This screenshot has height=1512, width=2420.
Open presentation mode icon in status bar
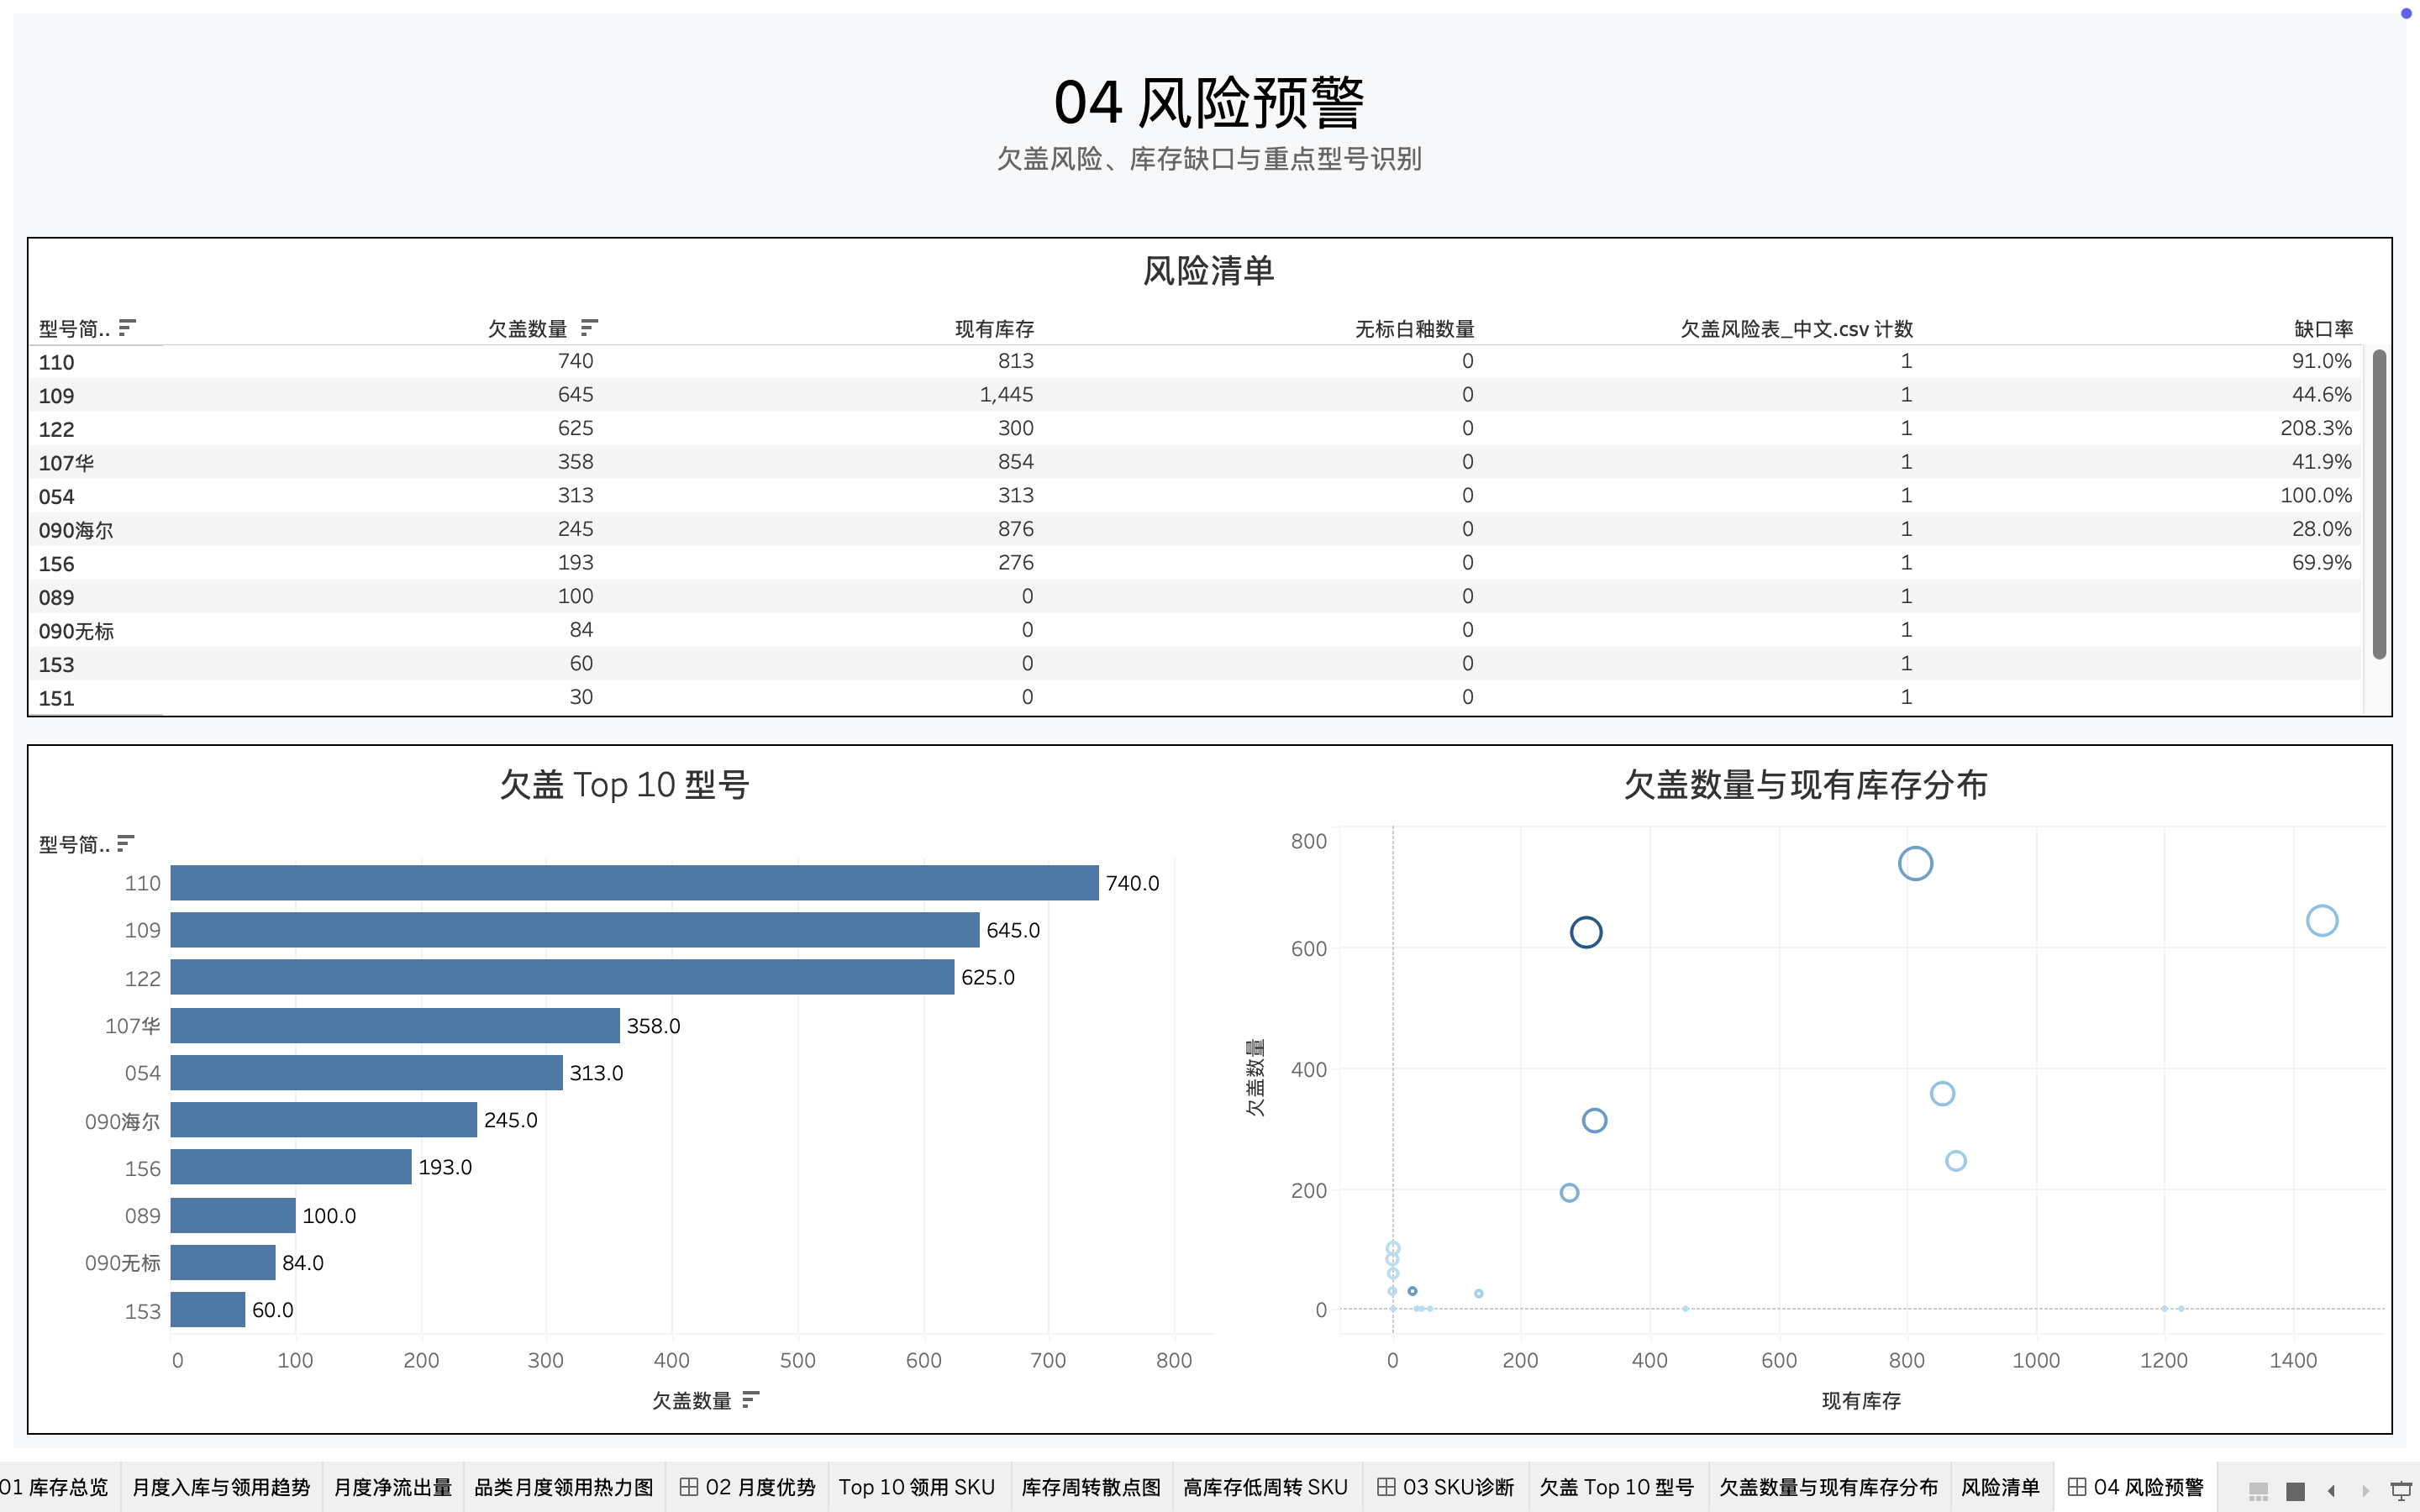[x=2400, y=1490]
